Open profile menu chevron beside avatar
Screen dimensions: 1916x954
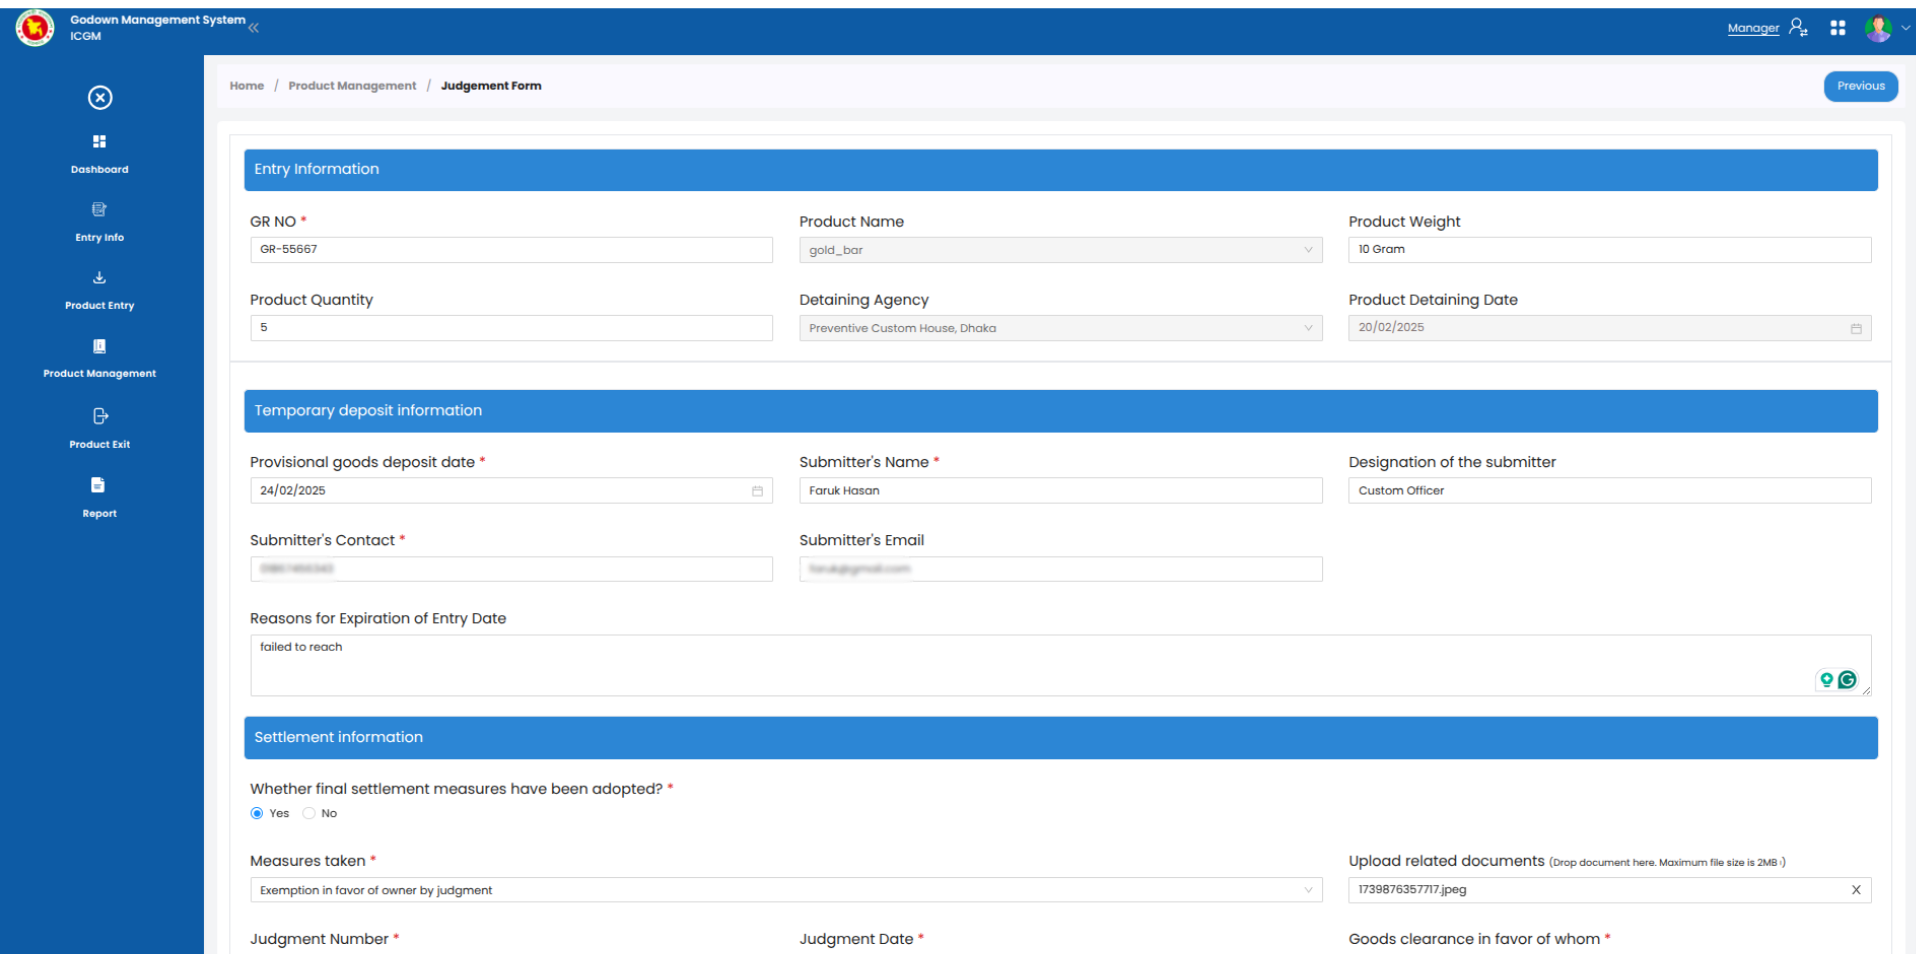(x=1905, y=28)
